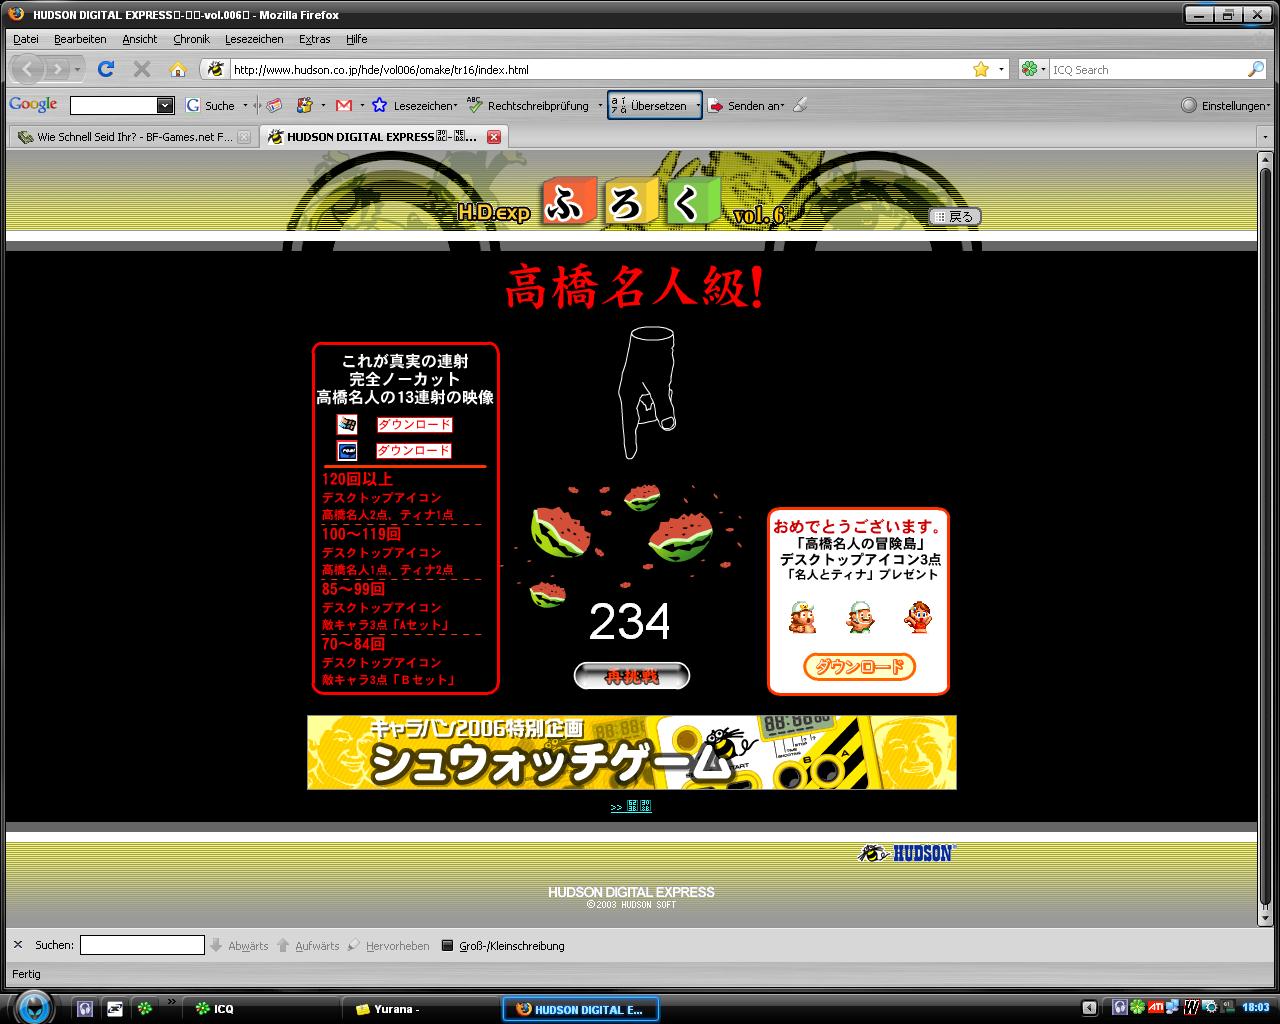This screenshot has width=1280, height=1024.
Task: Open the Ansicht menu
Action: click(x=140, y=39)
